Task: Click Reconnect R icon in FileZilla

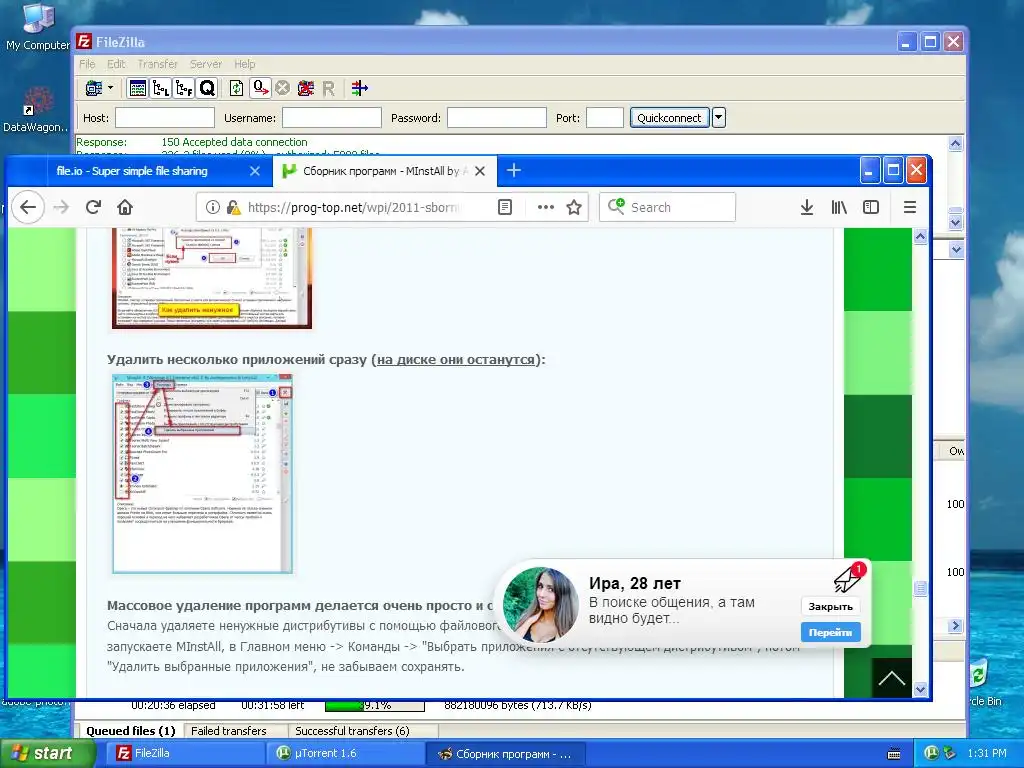Action: click(x=328, y=88)
